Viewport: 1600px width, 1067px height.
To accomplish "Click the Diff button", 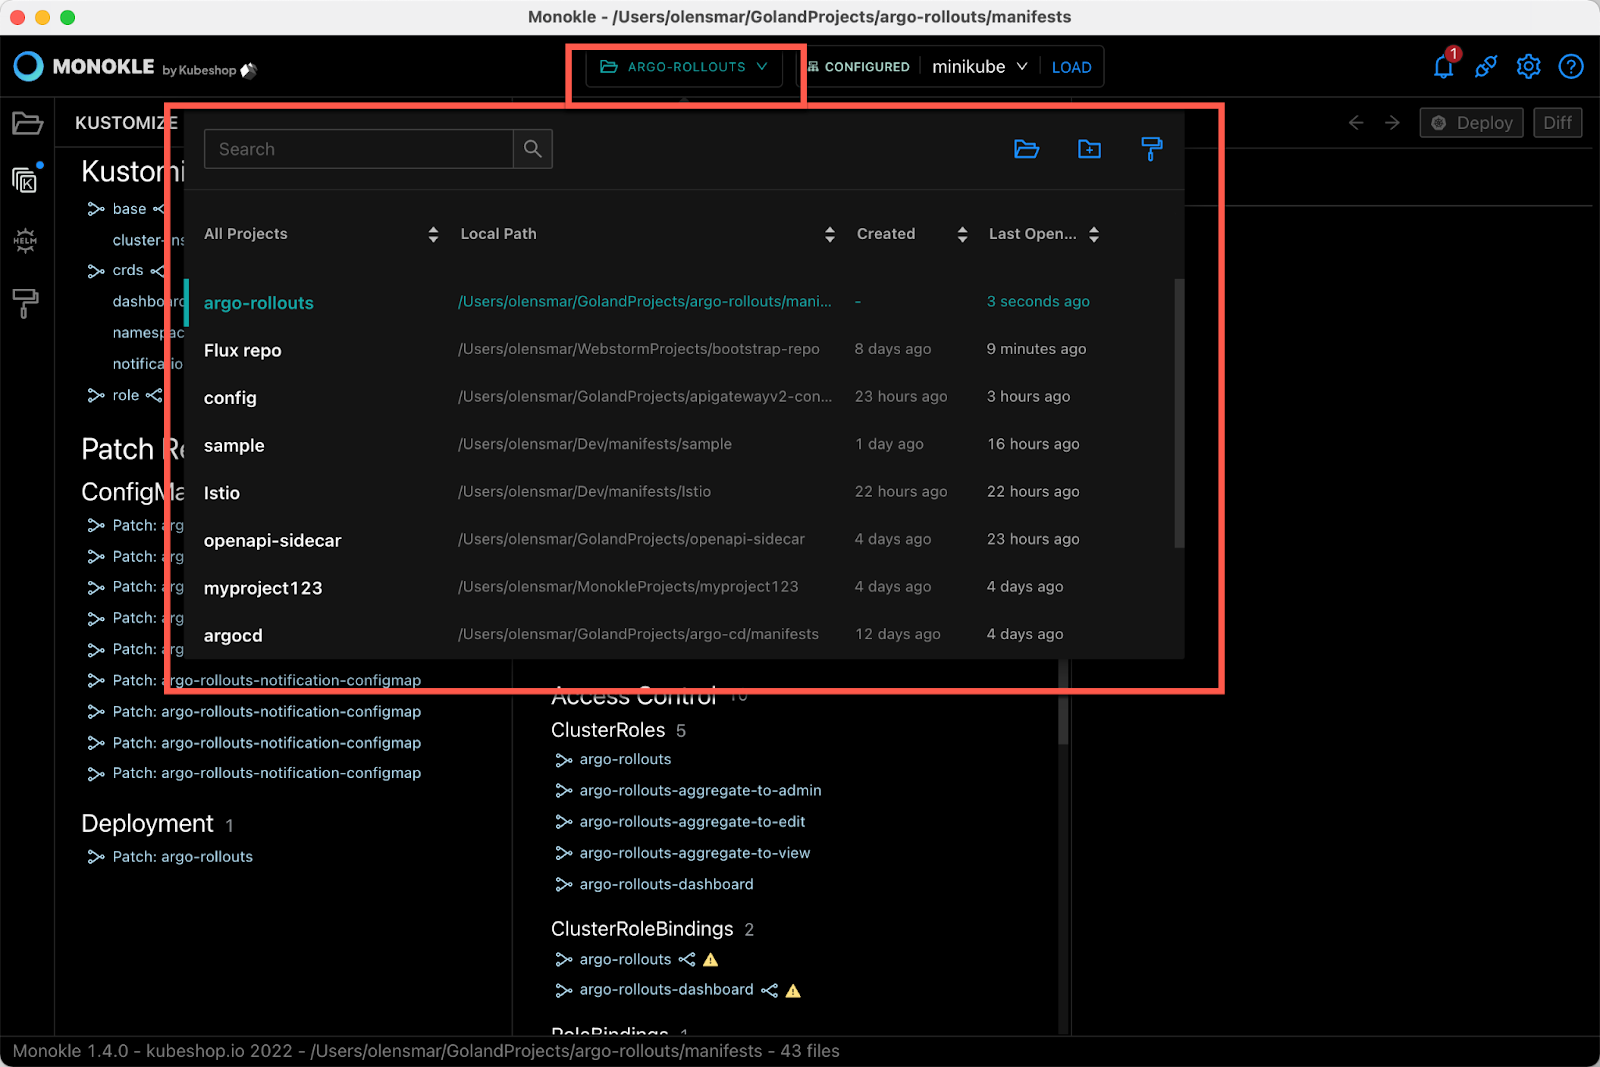I will (1557, 123).
